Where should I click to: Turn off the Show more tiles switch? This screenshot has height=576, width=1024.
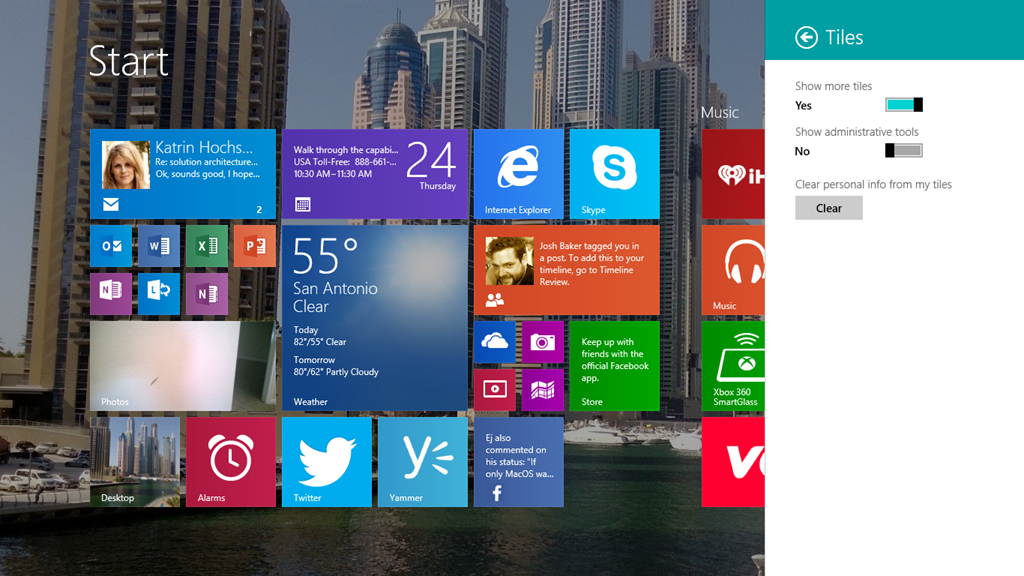[x=904, y=104]
